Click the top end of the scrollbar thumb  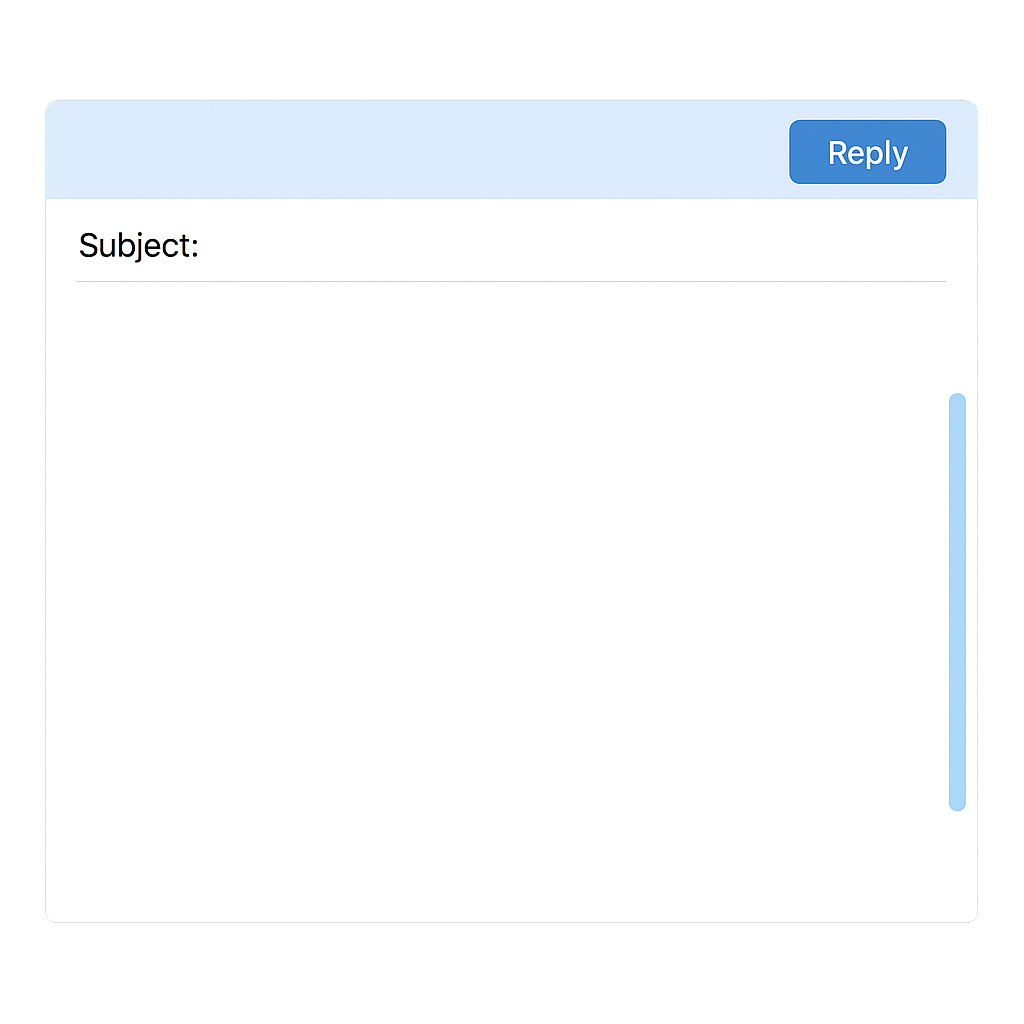(x=957, y=400)
